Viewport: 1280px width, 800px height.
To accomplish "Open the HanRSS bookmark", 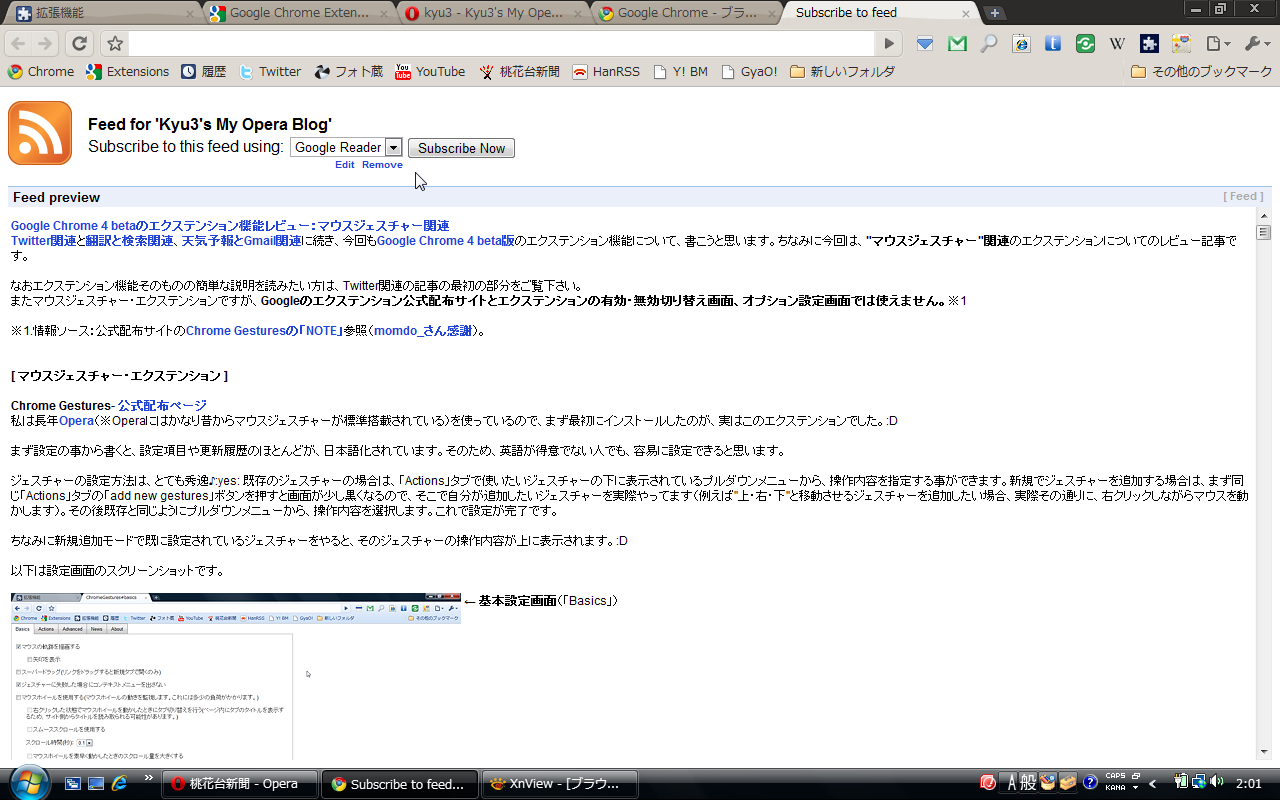I will point(606,72).
